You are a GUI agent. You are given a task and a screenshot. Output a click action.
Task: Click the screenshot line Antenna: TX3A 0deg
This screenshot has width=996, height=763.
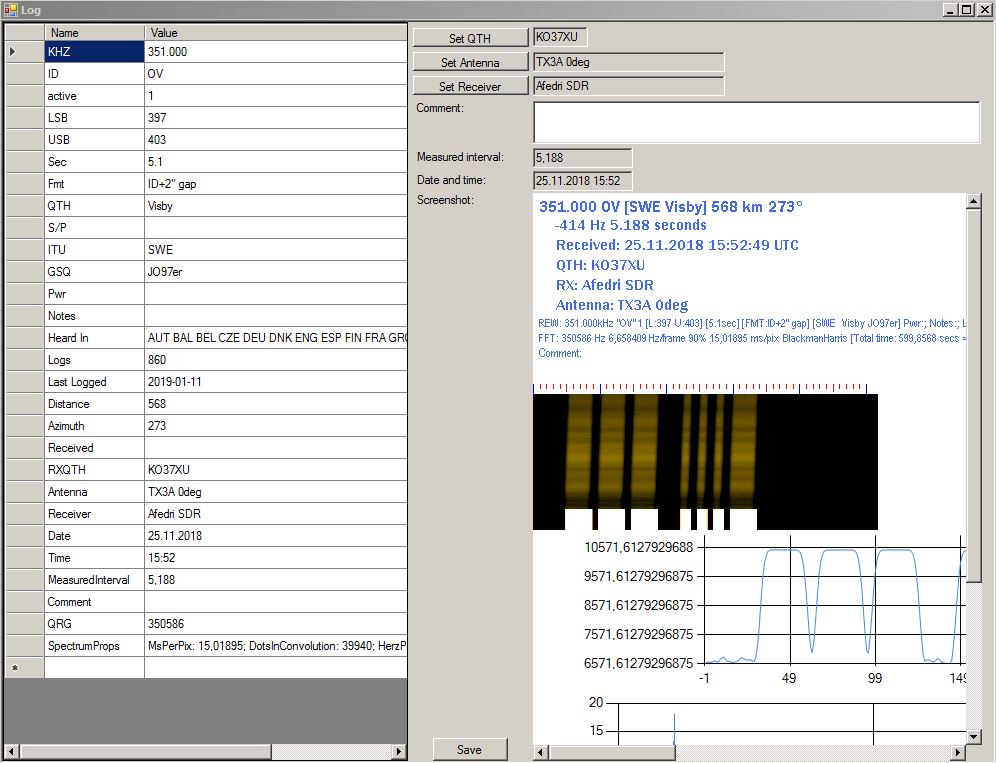coord(622,305)
